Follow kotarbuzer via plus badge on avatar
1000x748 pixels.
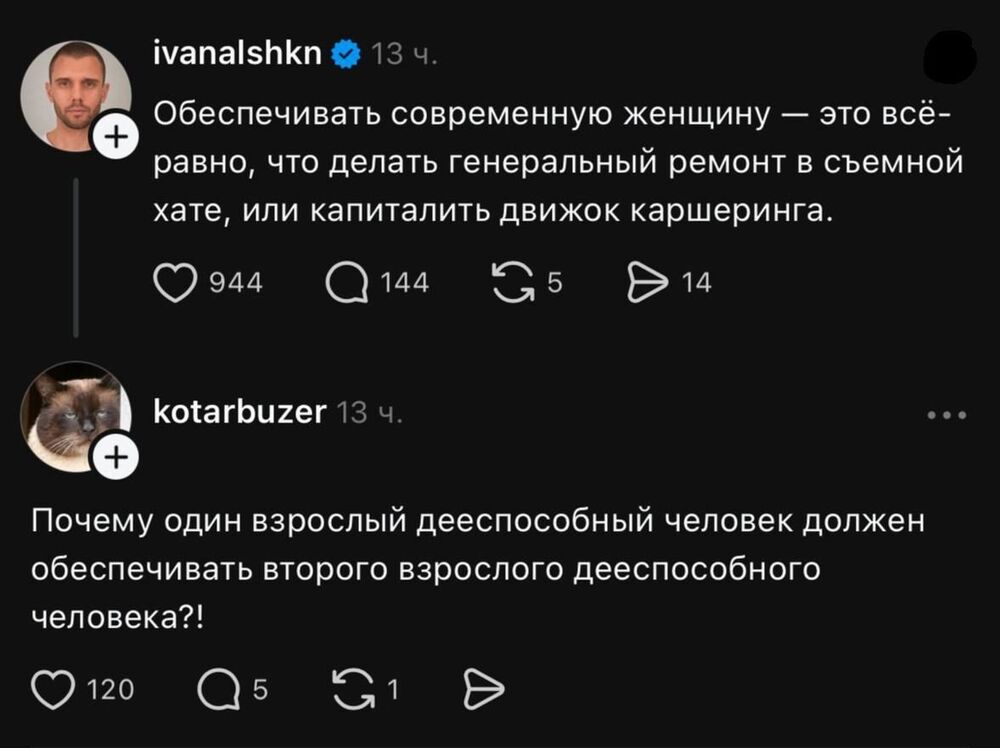point(115,457)
